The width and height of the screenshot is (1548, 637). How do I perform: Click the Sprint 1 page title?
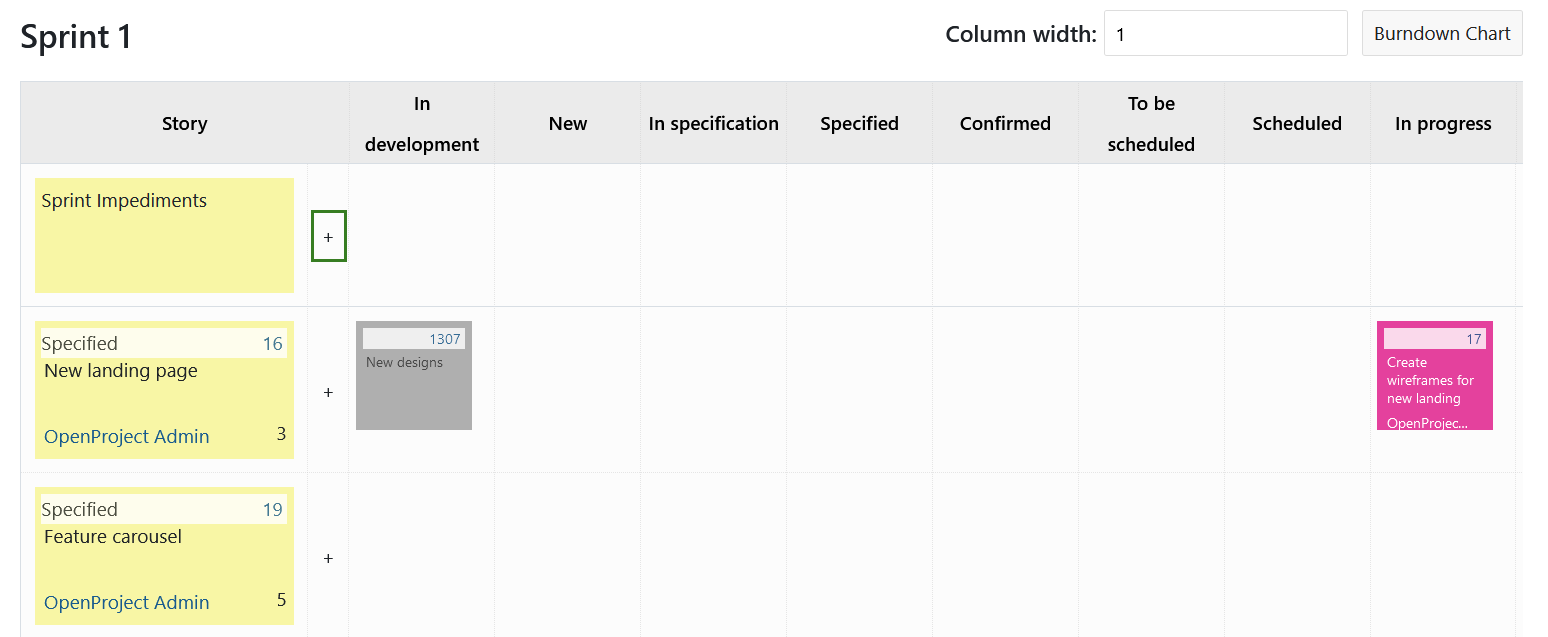75,36
